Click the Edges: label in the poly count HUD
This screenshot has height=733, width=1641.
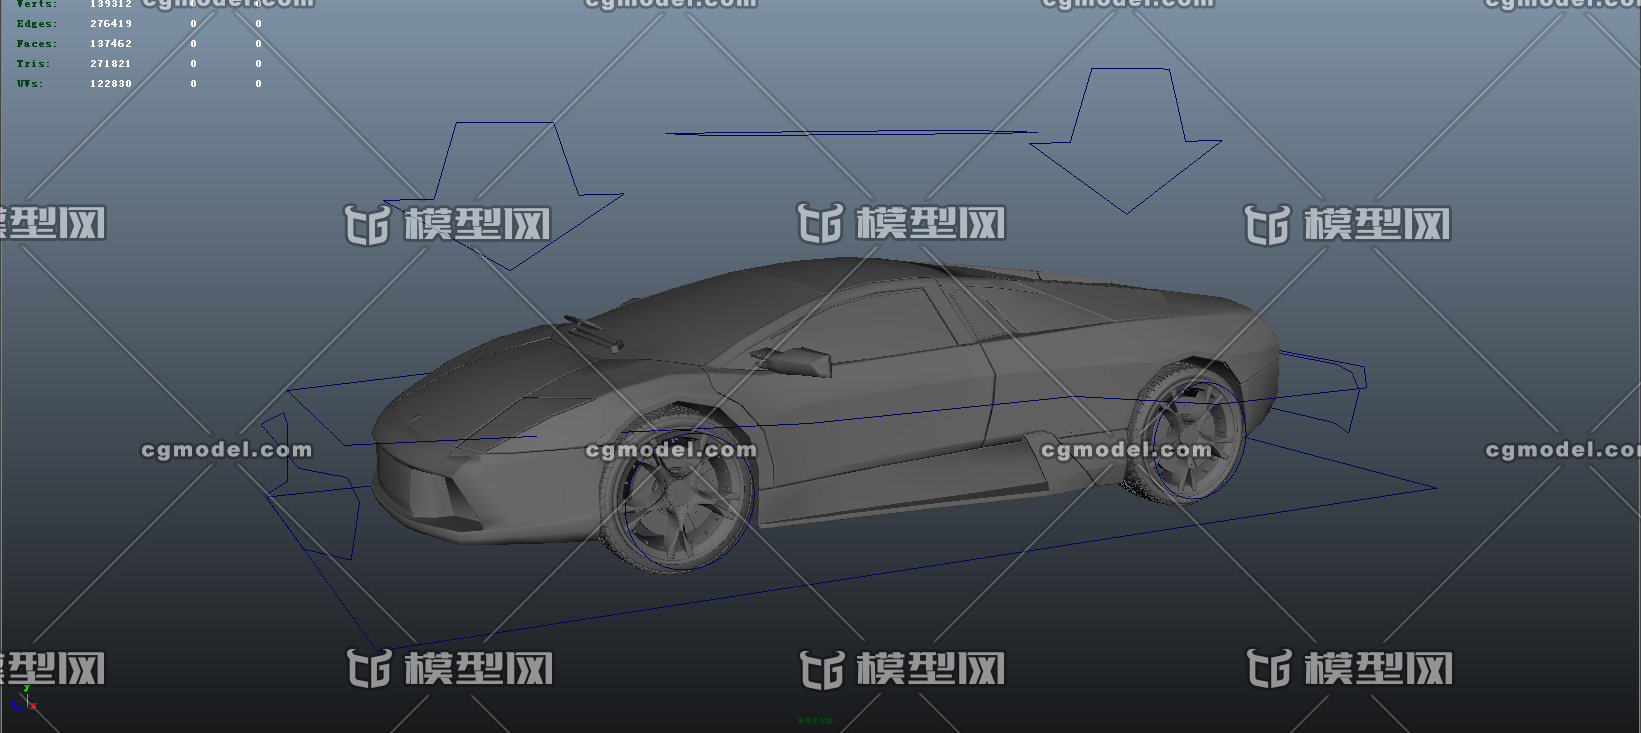click(x=37, y=24)
